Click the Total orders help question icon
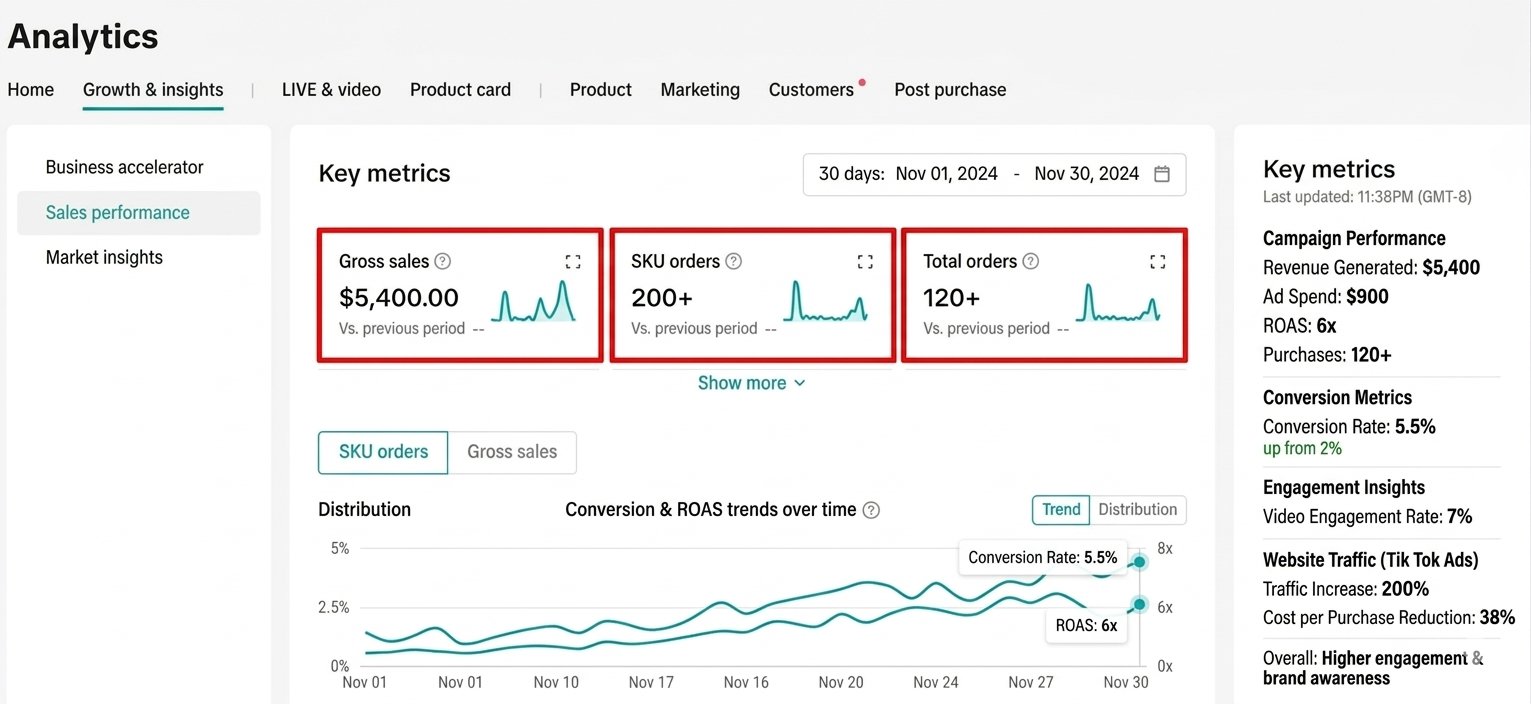1531x704 pixels. 1031,261
